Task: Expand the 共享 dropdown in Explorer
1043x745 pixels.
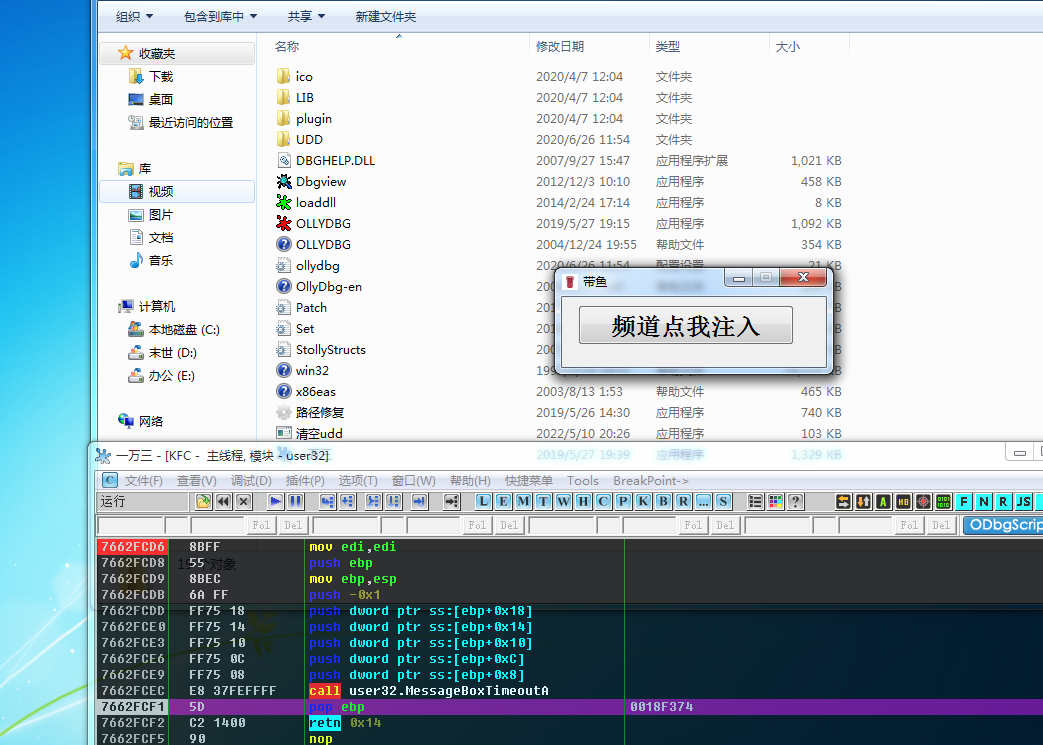Action: (306, 17)
